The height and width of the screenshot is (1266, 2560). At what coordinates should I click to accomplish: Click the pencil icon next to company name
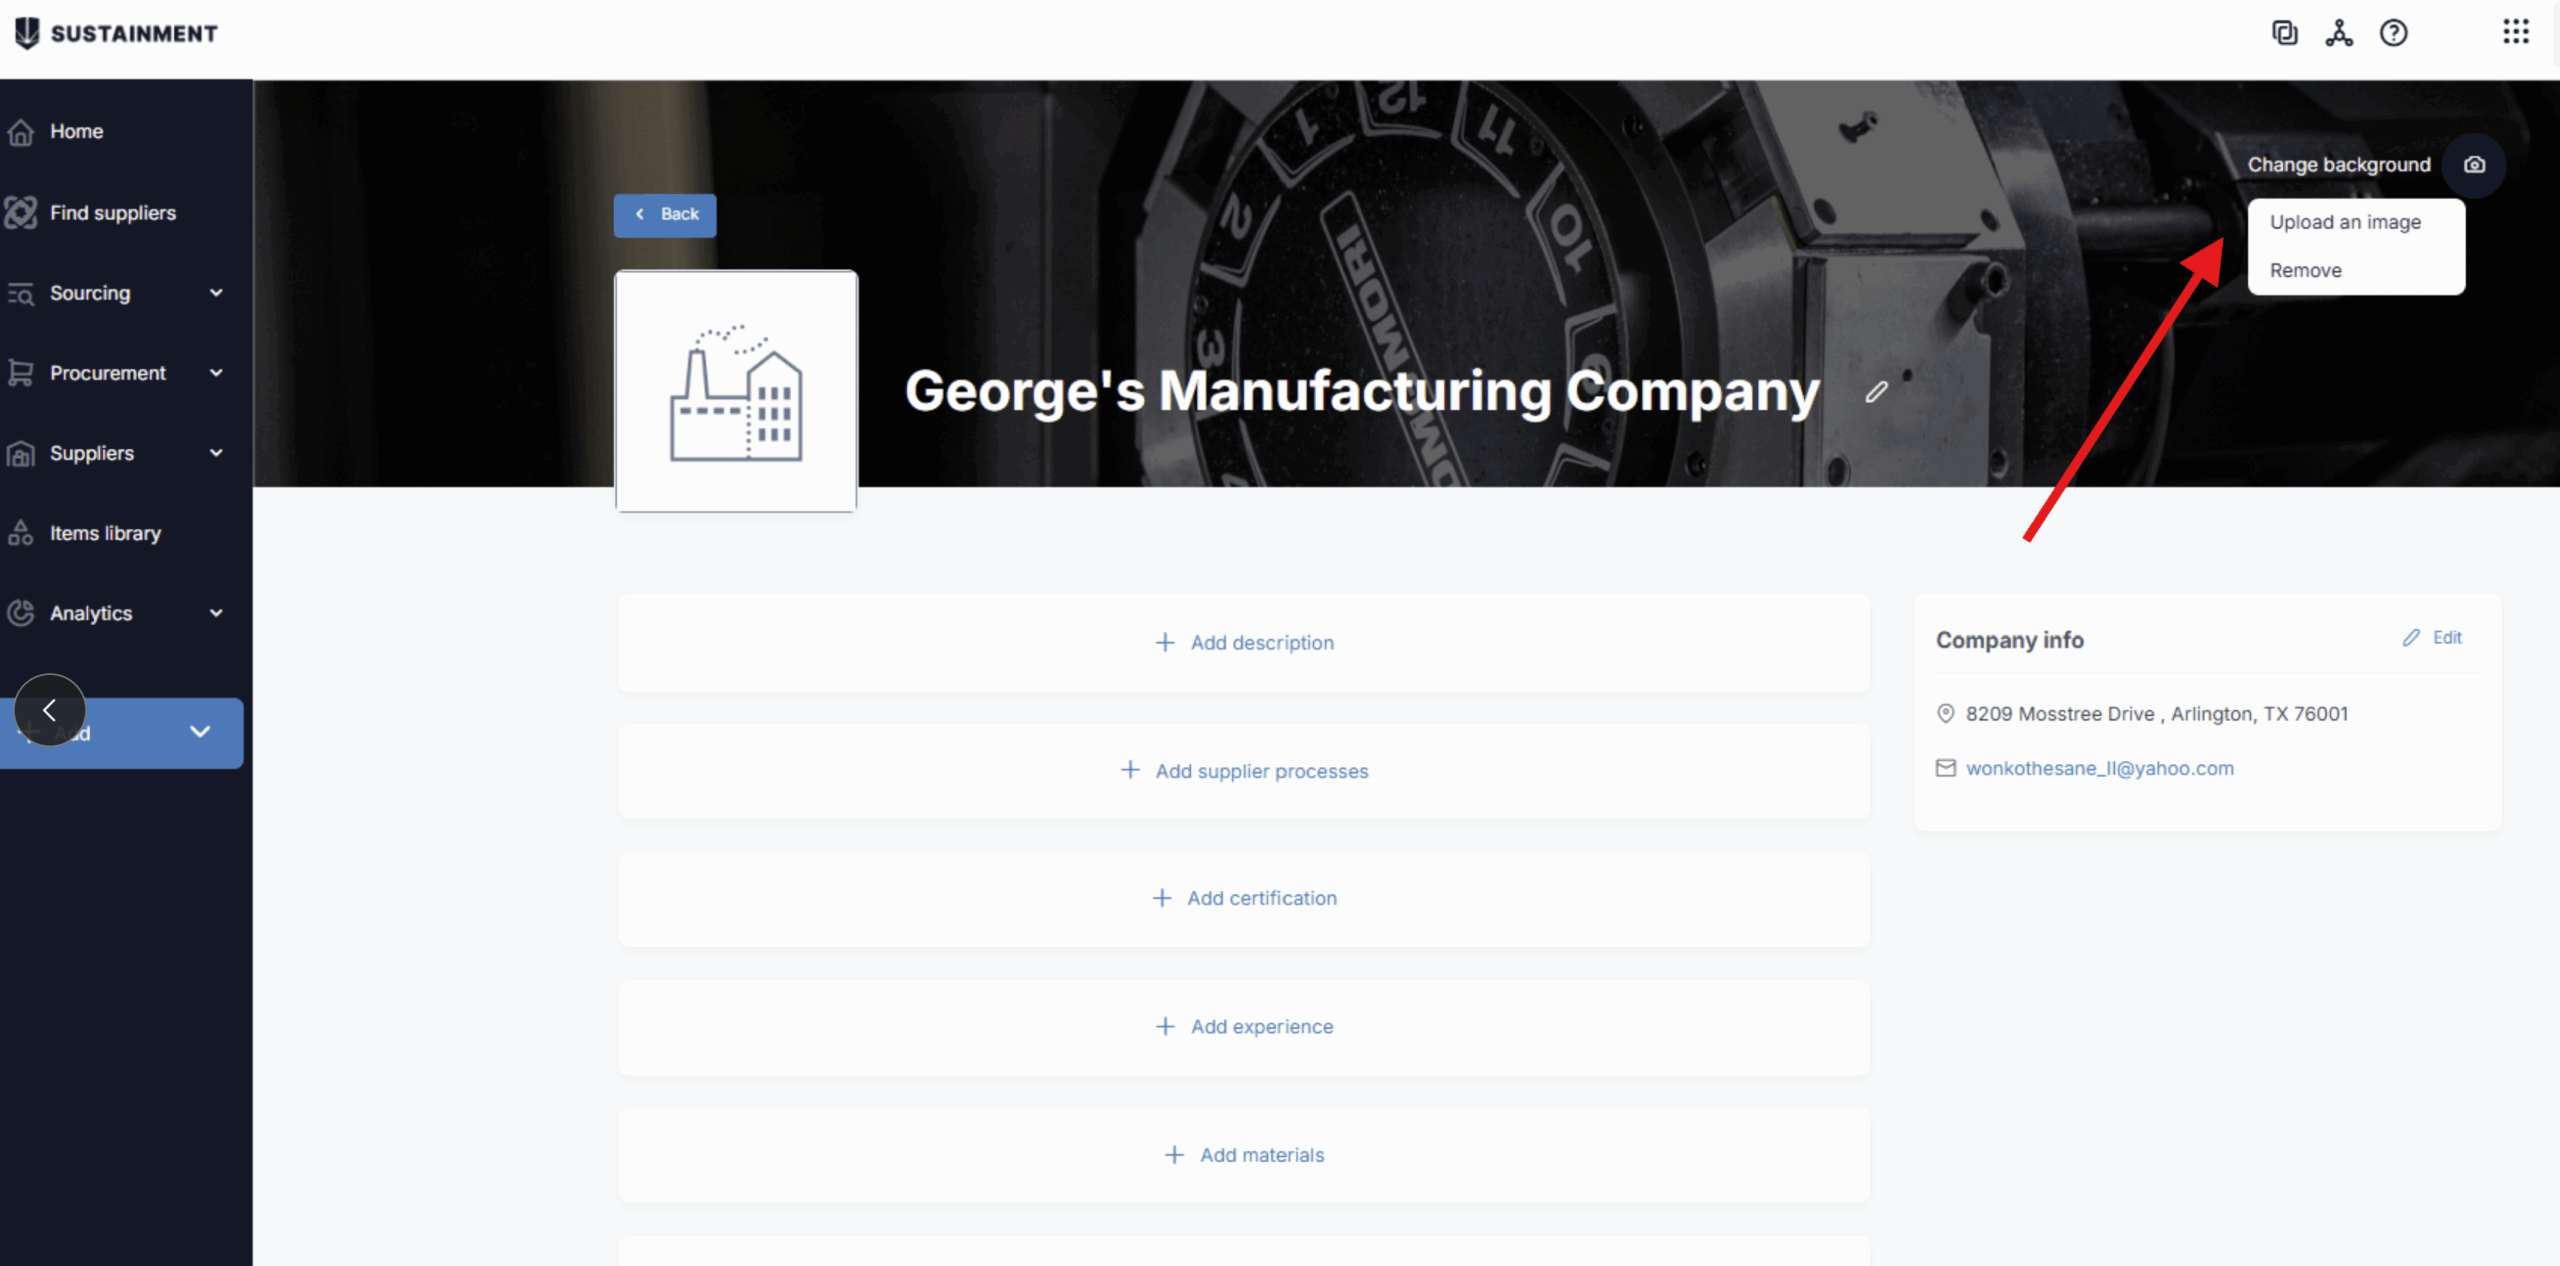(1876, 392)
